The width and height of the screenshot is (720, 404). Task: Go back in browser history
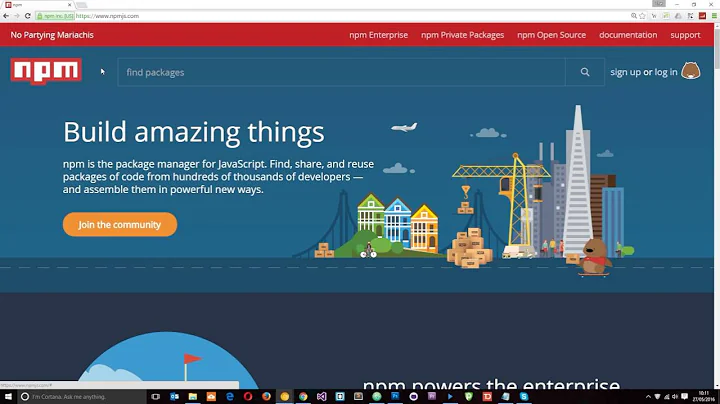tap(6, 16)
